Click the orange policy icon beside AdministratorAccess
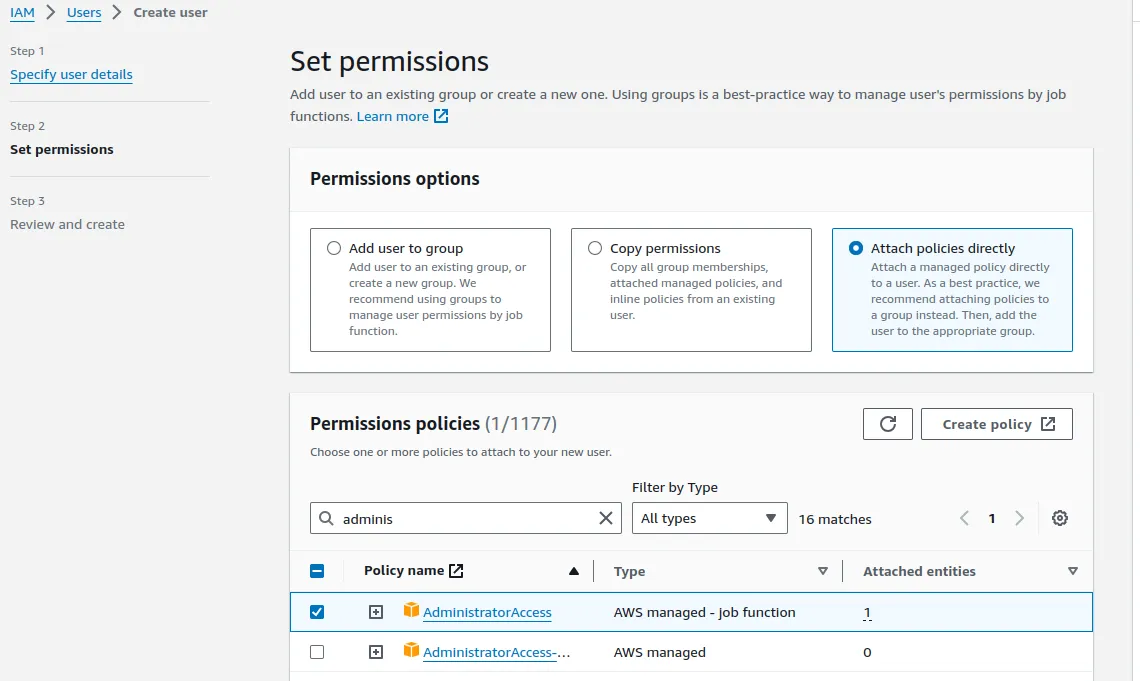The height and width of the screenshot is (681, 1140). (x=411, y=611)
